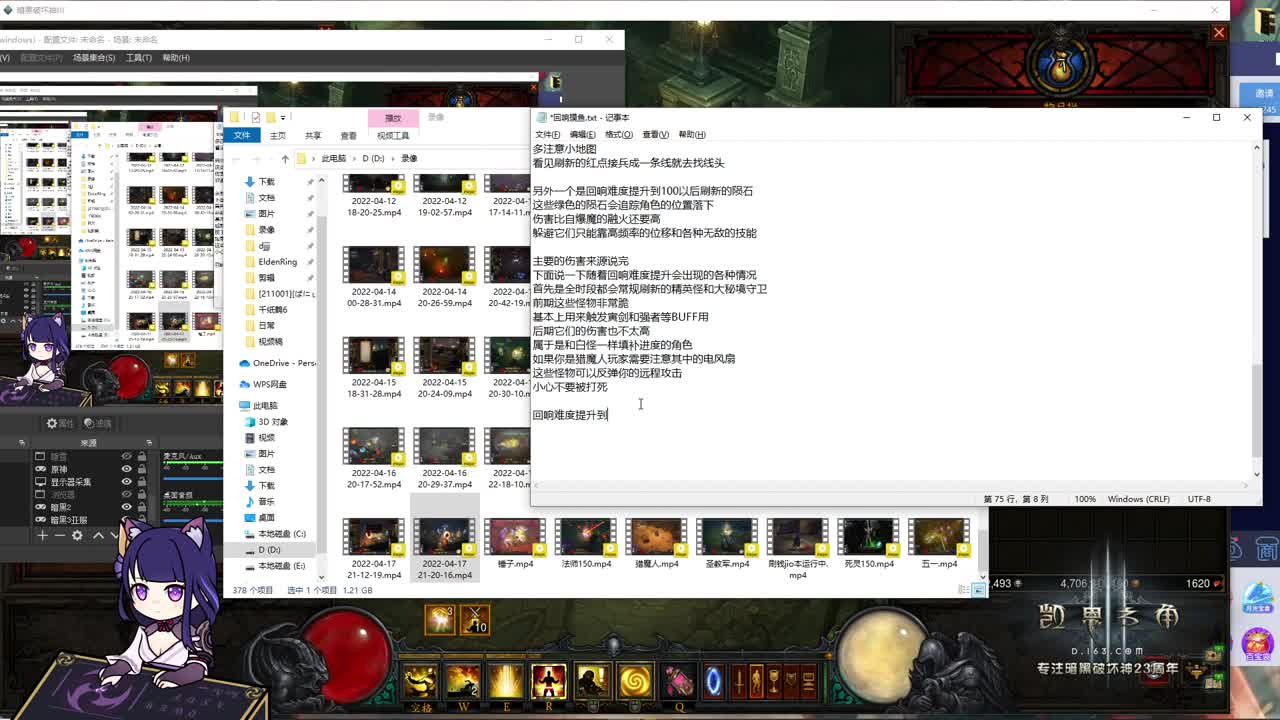Open the 帮助(H) menu in Notepad
This screenshot has width=1280, height=720.
[x=692, y=134]
